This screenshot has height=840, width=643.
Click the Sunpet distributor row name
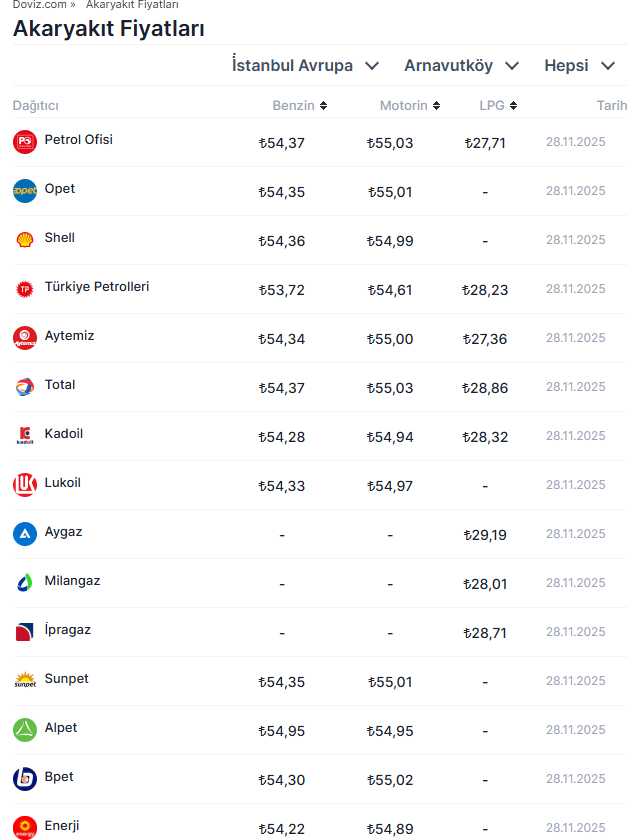point(66,679)
